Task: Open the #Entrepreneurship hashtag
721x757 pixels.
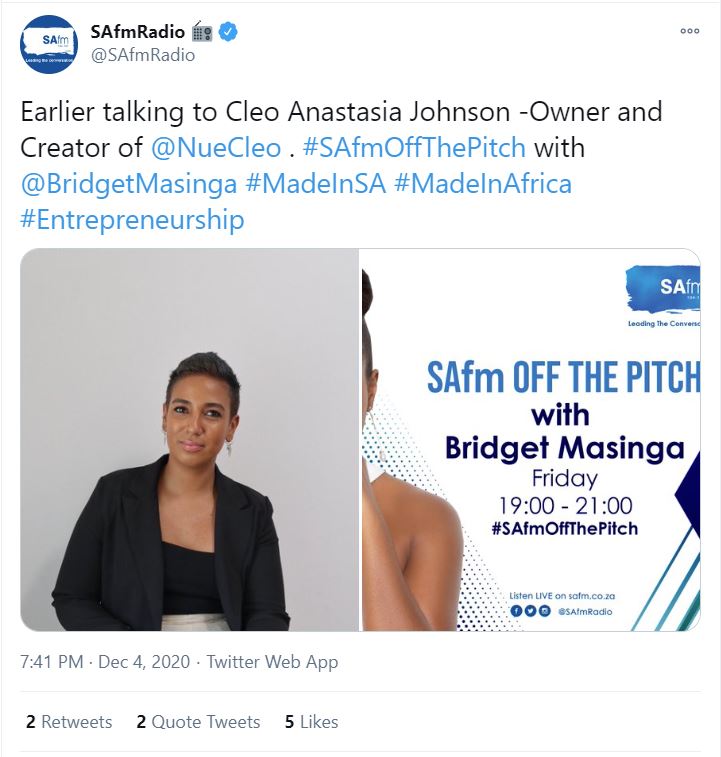Action: pos(132,220)
